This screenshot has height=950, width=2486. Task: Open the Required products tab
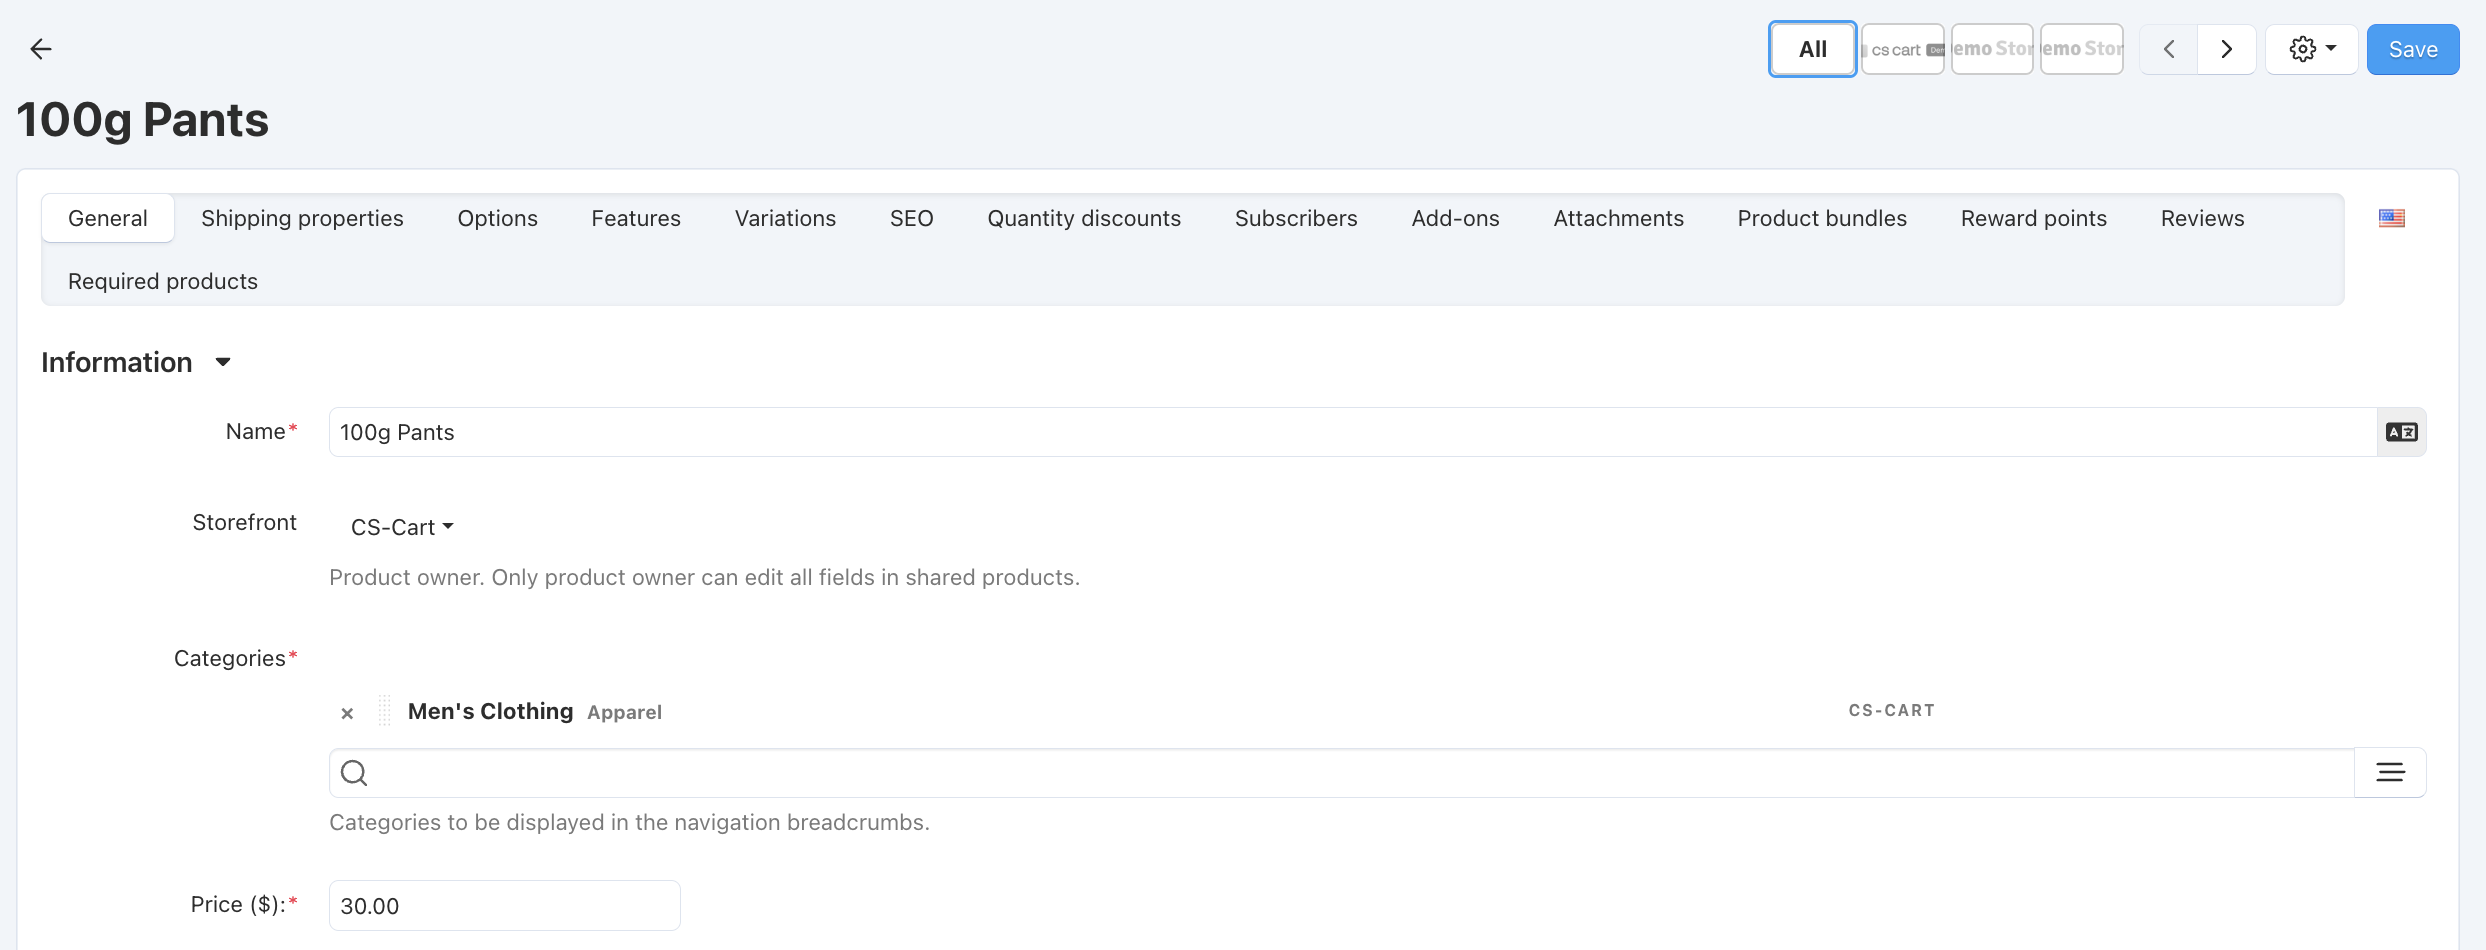click(x=163, y=281)
